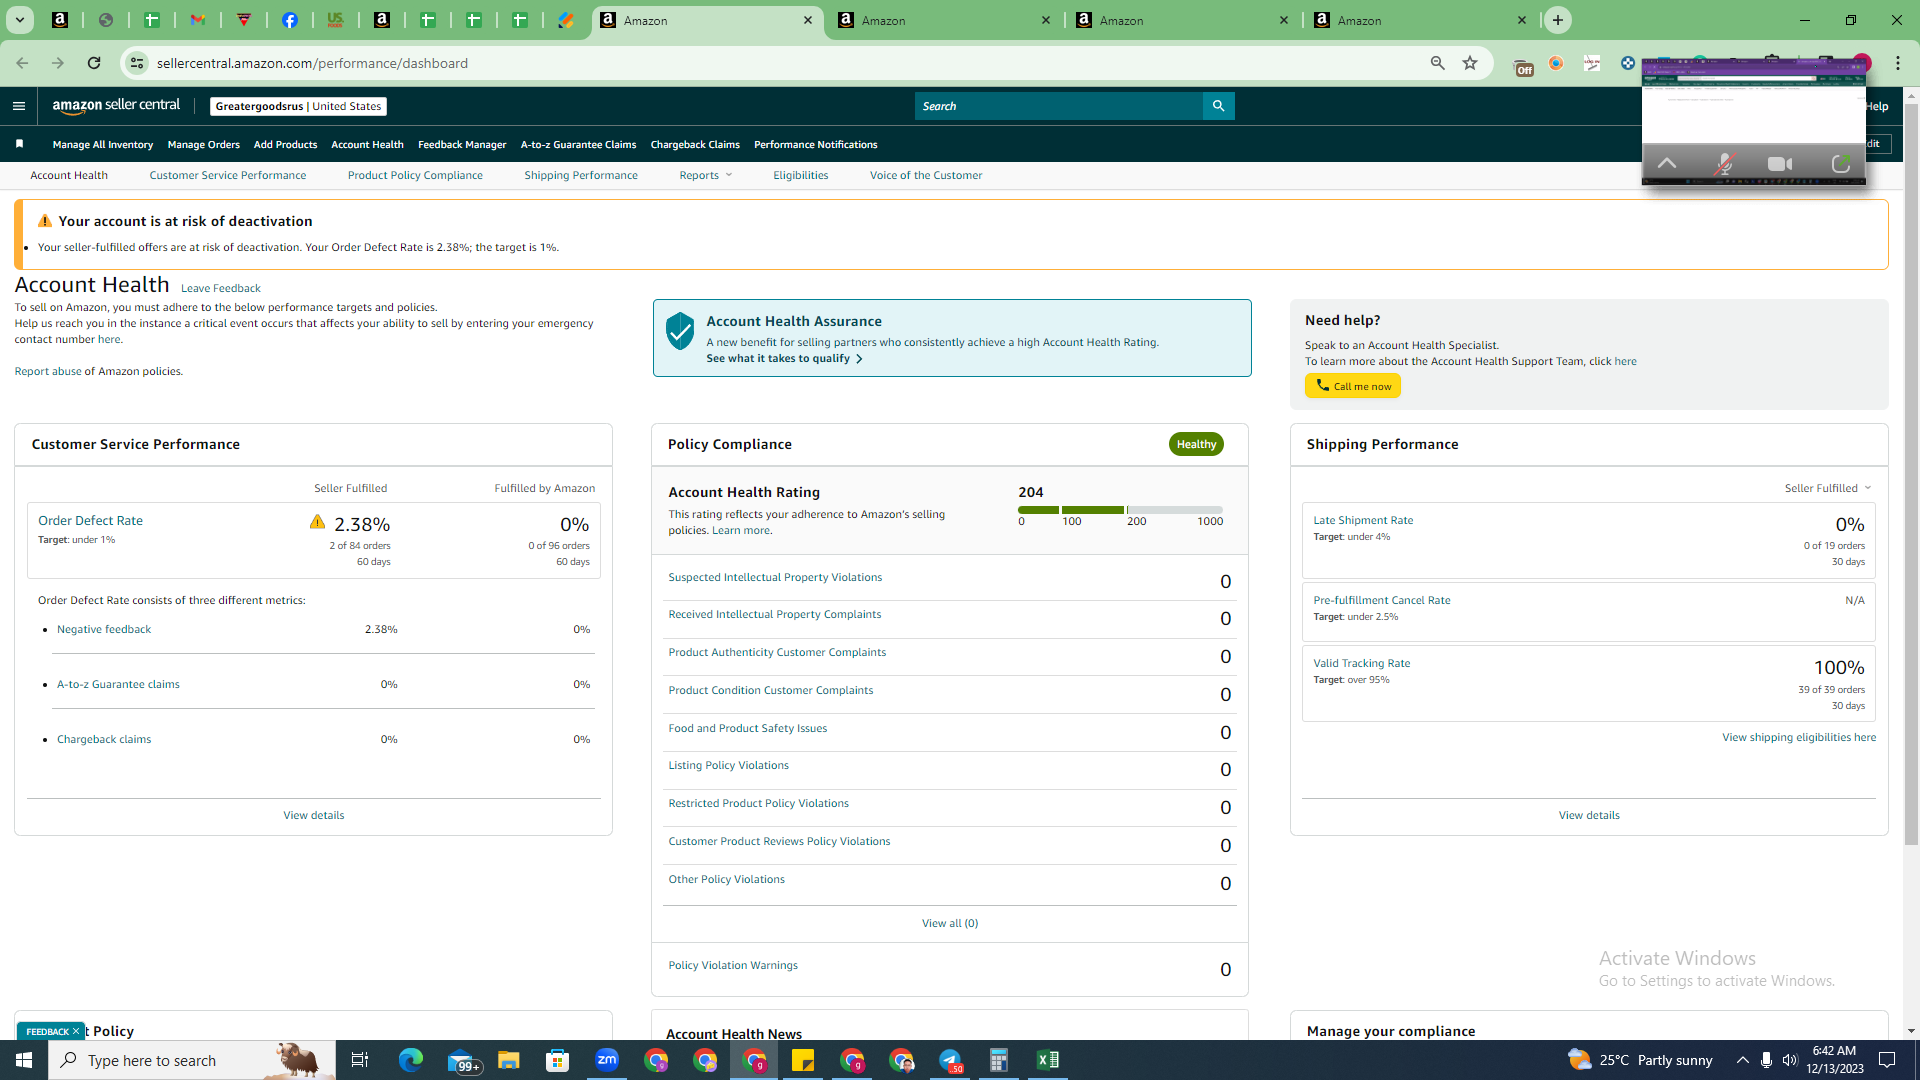1920x1080 pixels.
Task: Expand the Reports dropdown menu
Action: click(x=706, y=175)
